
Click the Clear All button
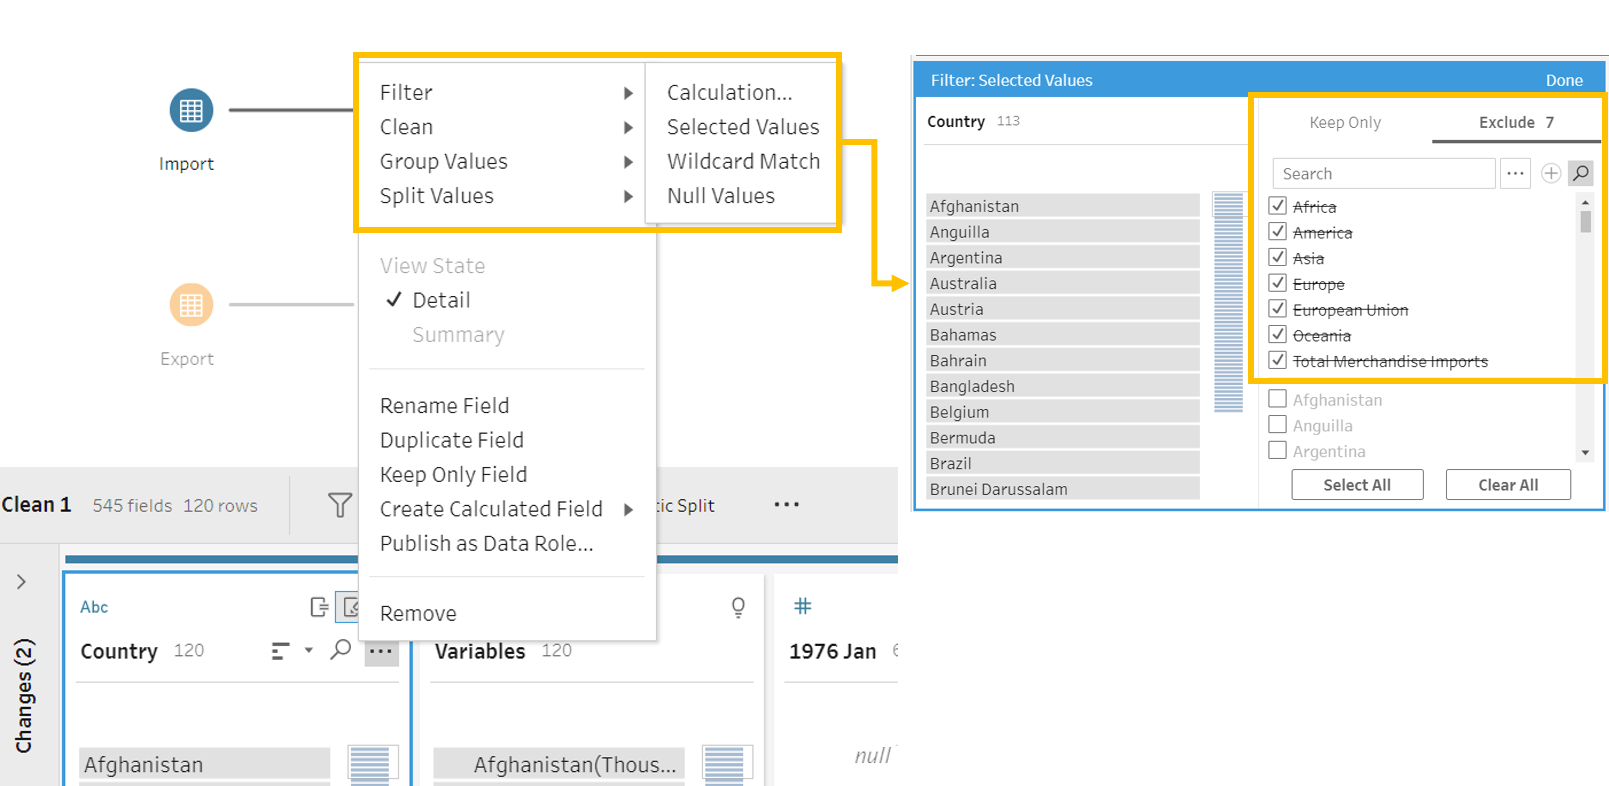click(1507, 485)
